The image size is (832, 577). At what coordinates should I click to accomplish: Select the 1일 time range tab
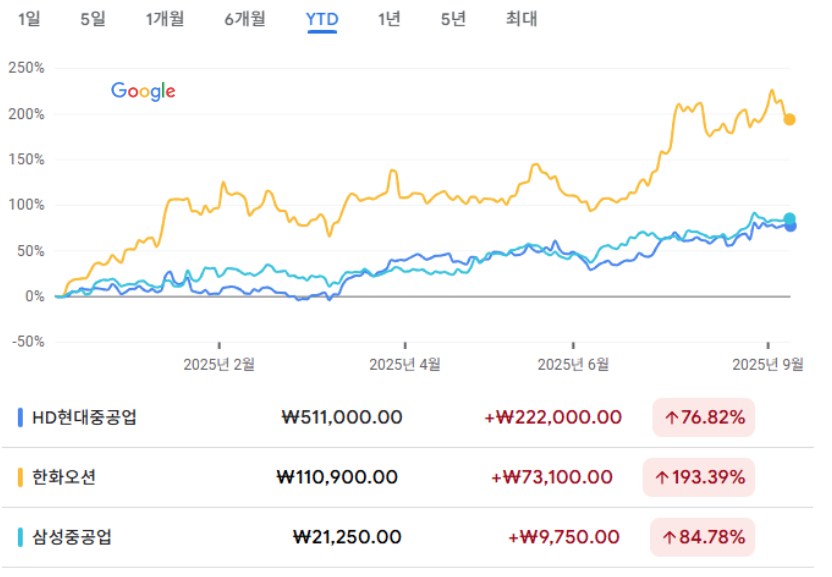[29, 19]
